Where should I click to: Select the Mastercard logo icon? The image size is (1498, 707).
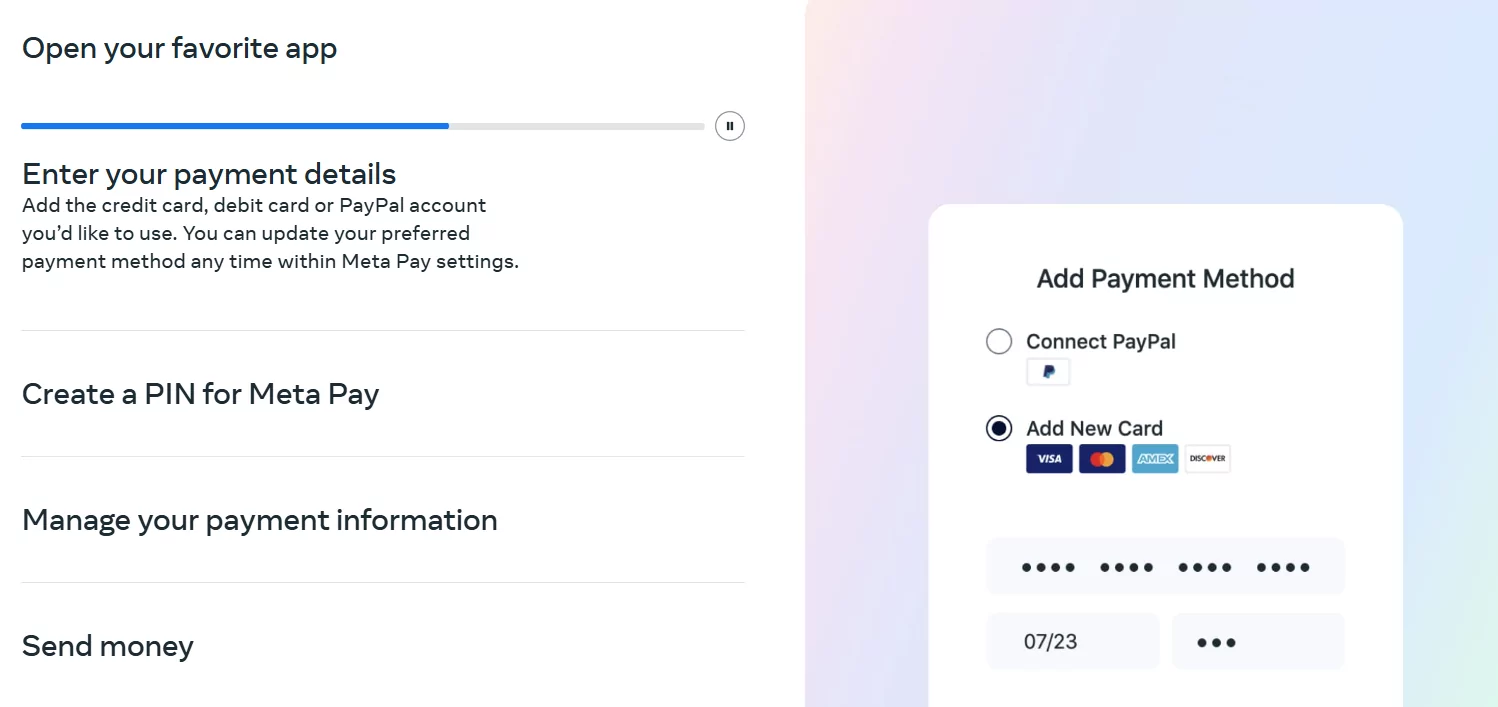click(1102, 458)
